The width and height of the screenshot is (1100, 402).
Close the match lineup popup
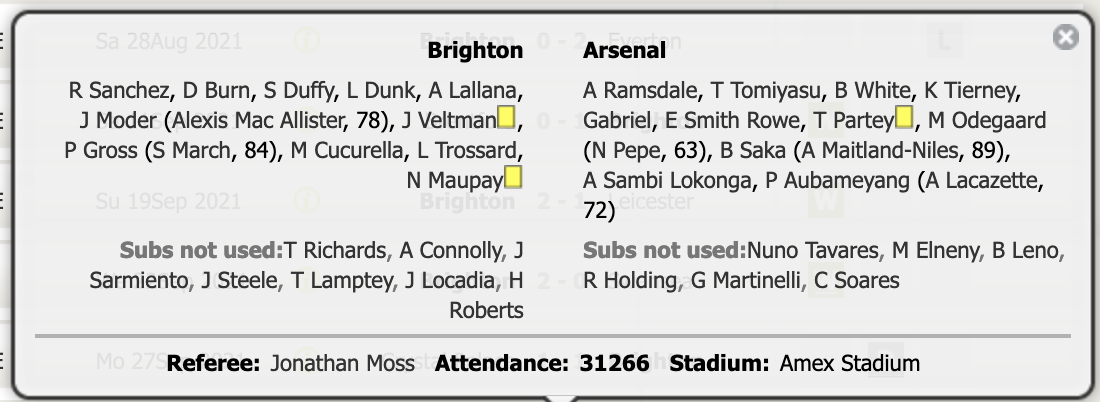tap(1066, 36)
